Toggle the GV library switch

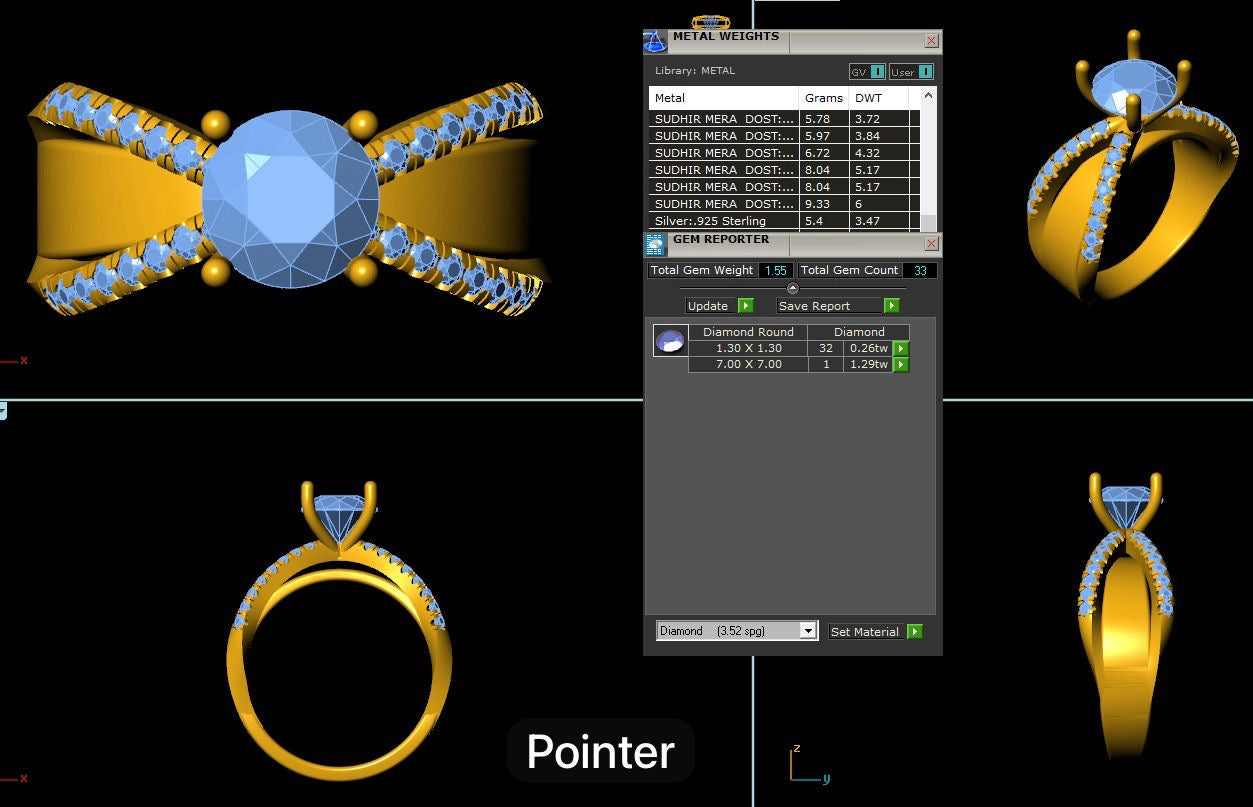click(x=867, y=72)
